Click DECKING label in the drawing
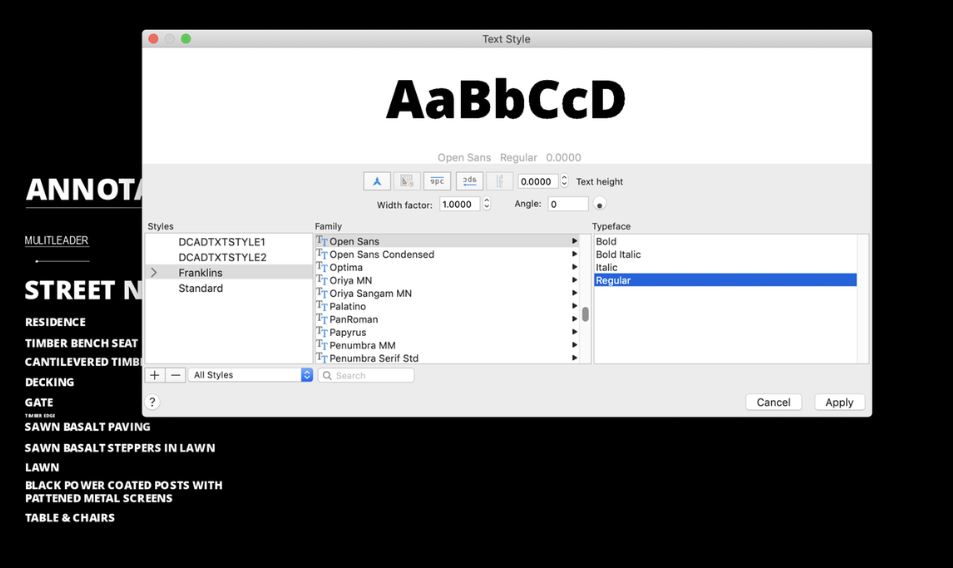 pyautogui.click(x=49, y=382)
